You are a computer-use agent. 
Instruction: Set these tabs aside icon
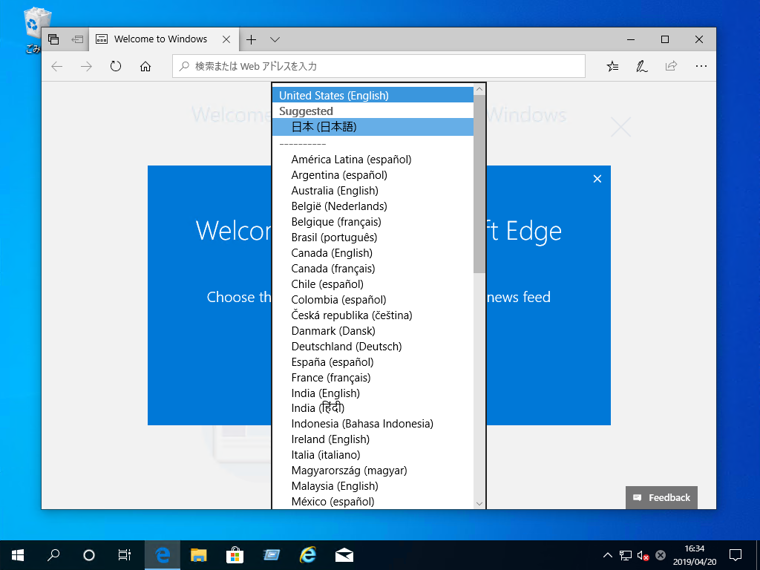(x=77, y=39)
